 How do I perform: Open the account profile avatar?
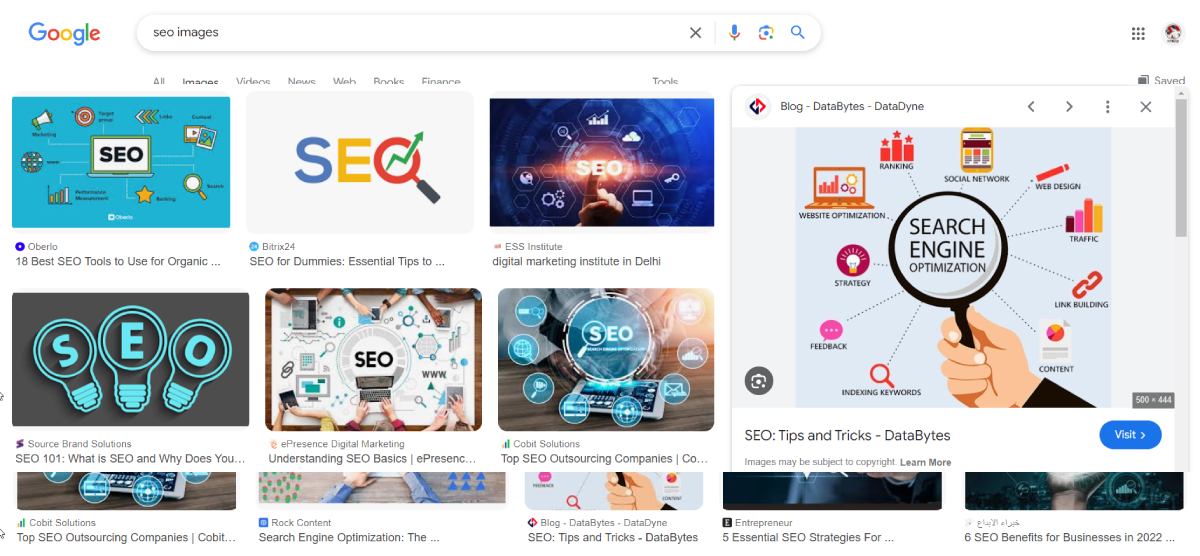1173,33
